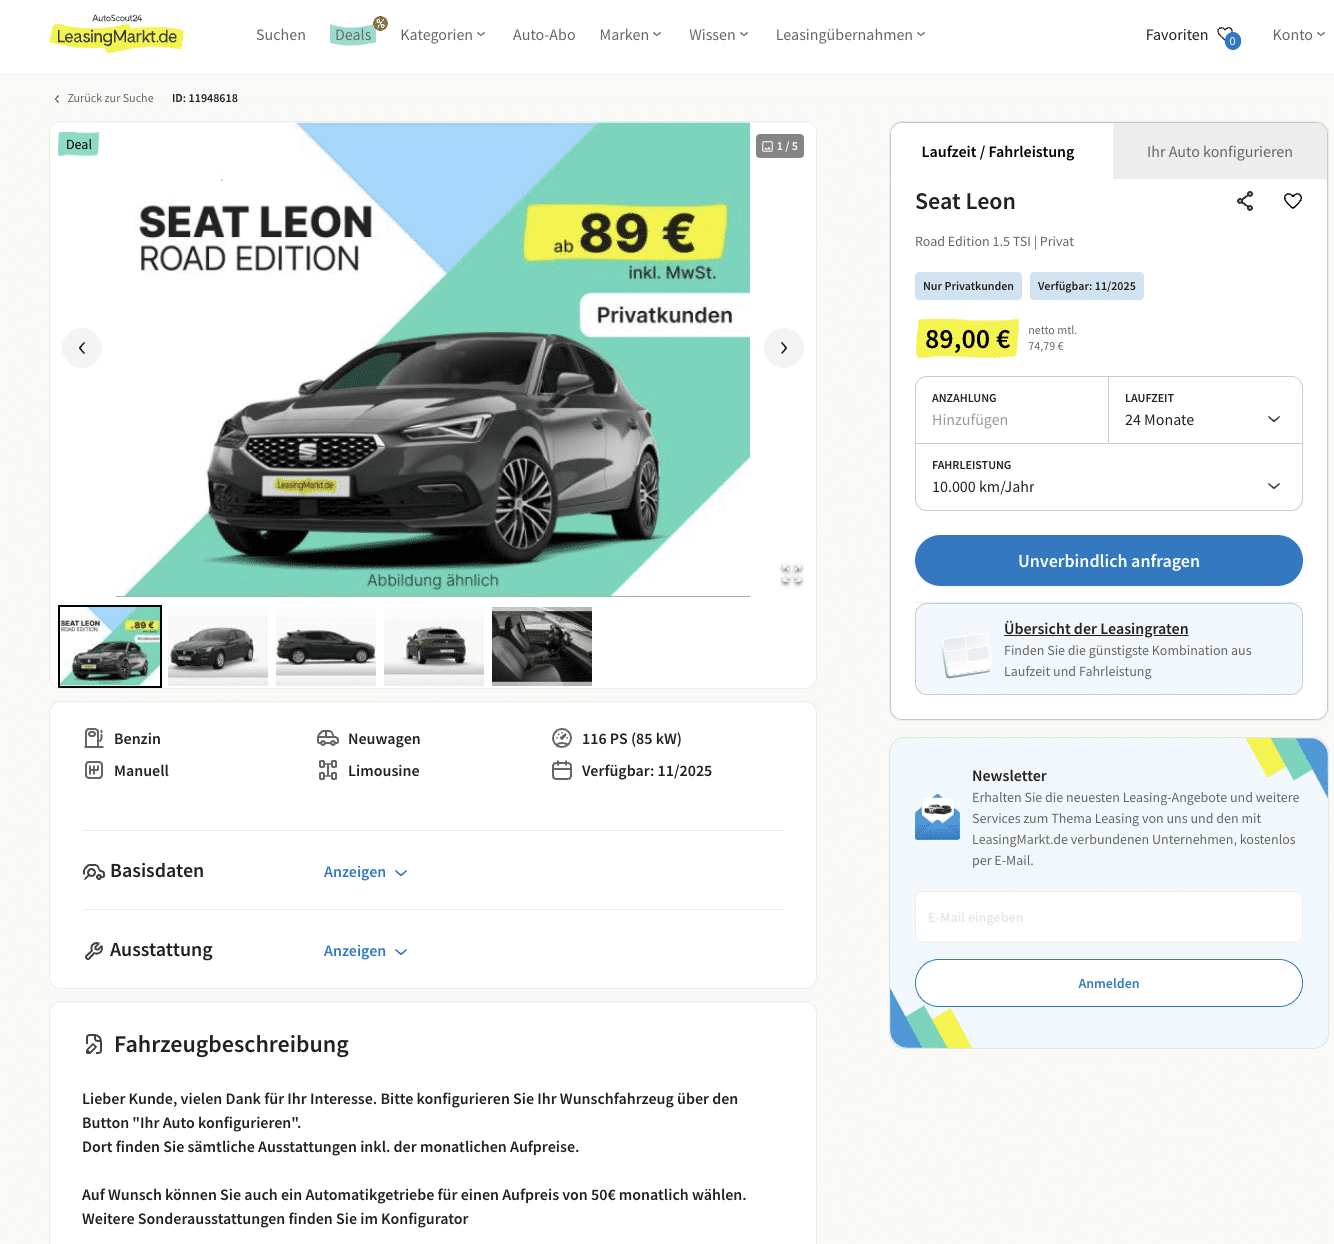
Task: Show the previous car image
Action: click(82, 348)
